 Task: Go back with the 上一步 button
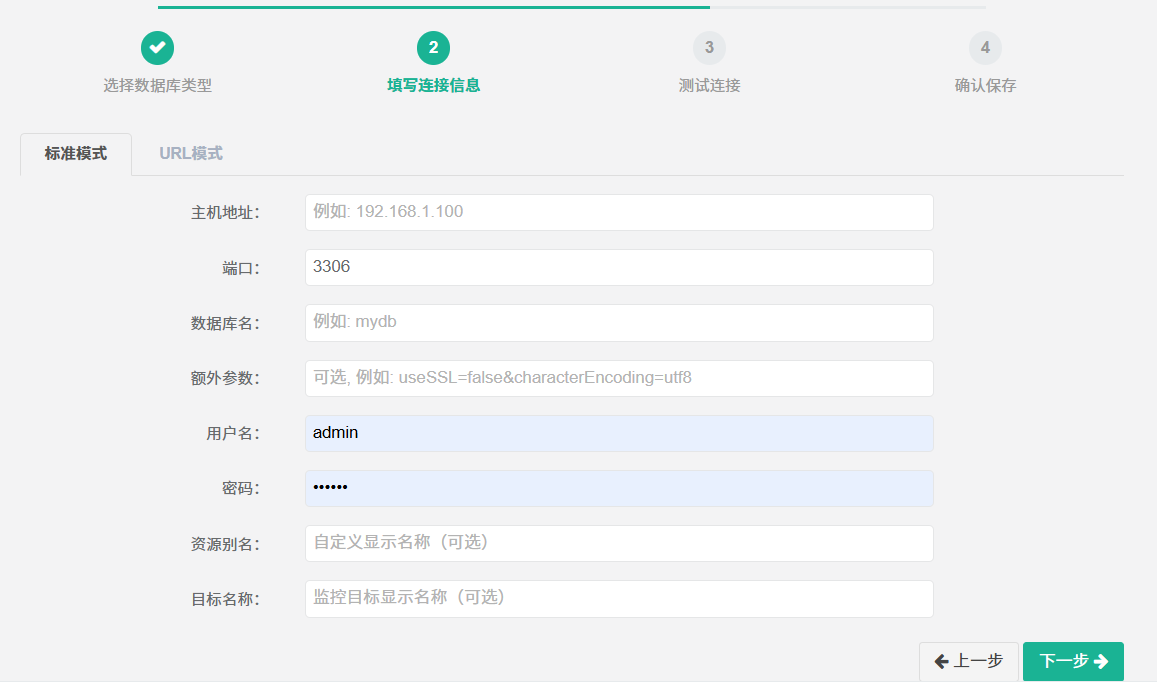coord(969,661)
